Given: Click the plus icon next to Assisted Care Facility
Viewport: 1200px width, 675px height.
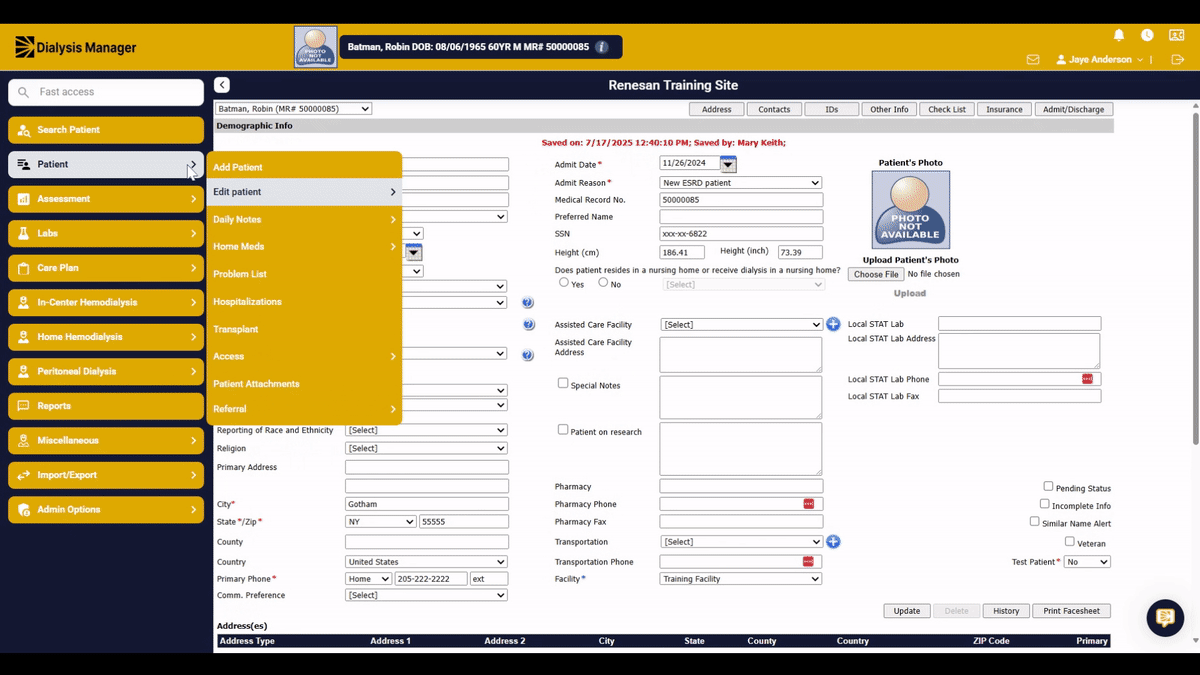Looking at the screenshot, I should click(x=833, y=325).
